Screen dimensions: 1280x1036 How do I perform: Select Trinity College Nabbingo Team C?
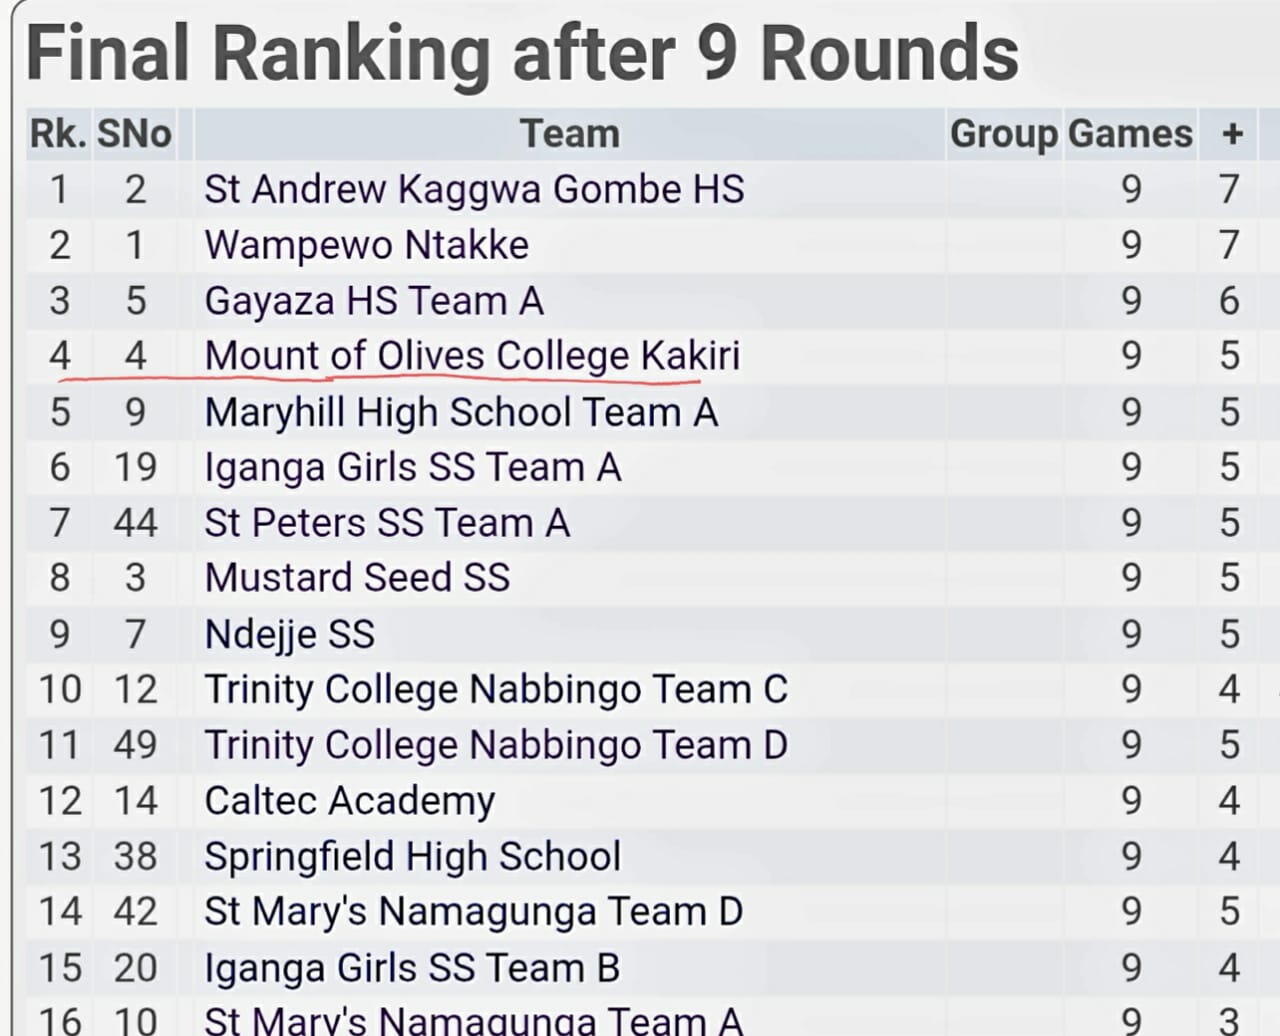495,689
